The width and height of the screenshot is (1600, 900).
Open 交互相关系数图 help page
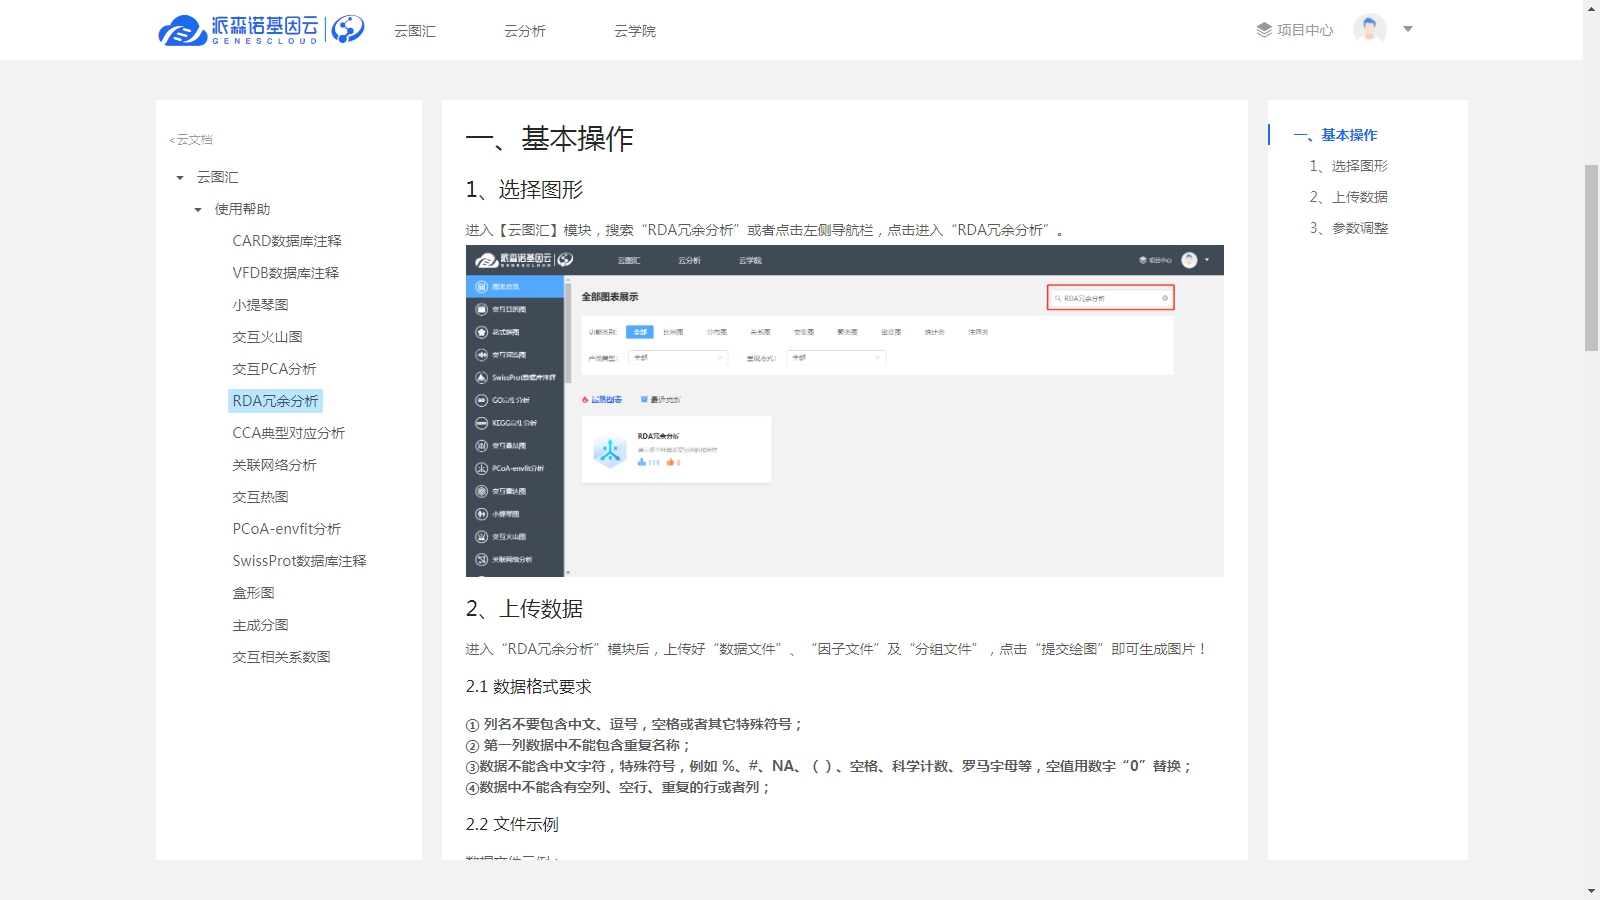tap(281, 657)
